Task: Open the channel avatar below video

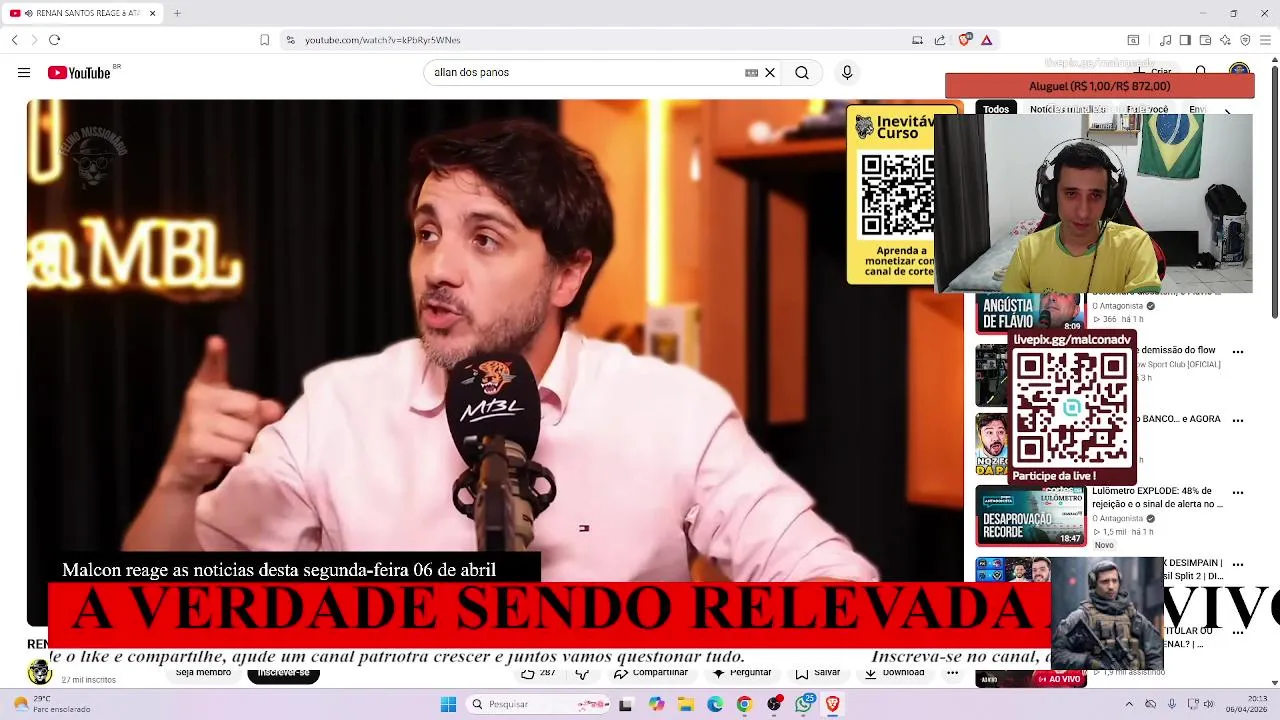Action: click(x=39, y=672)
